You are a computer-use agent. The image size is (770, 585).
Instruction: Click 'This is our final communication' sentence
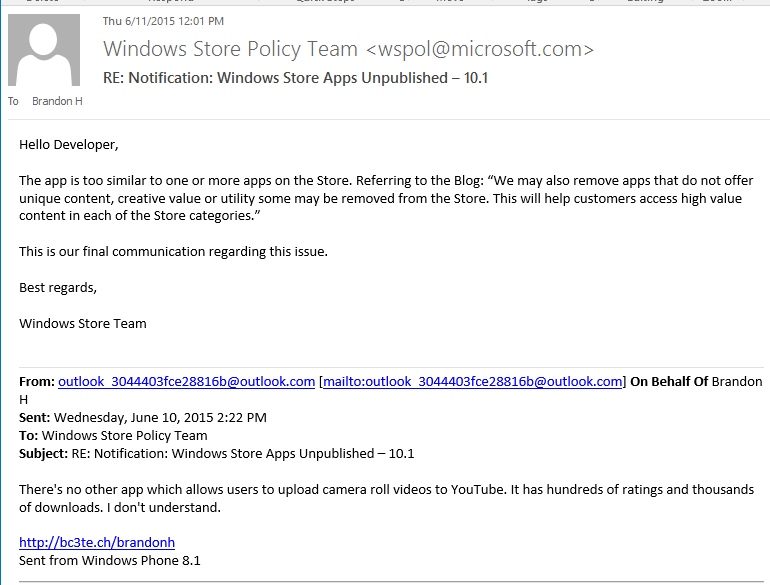coord(173,251)
